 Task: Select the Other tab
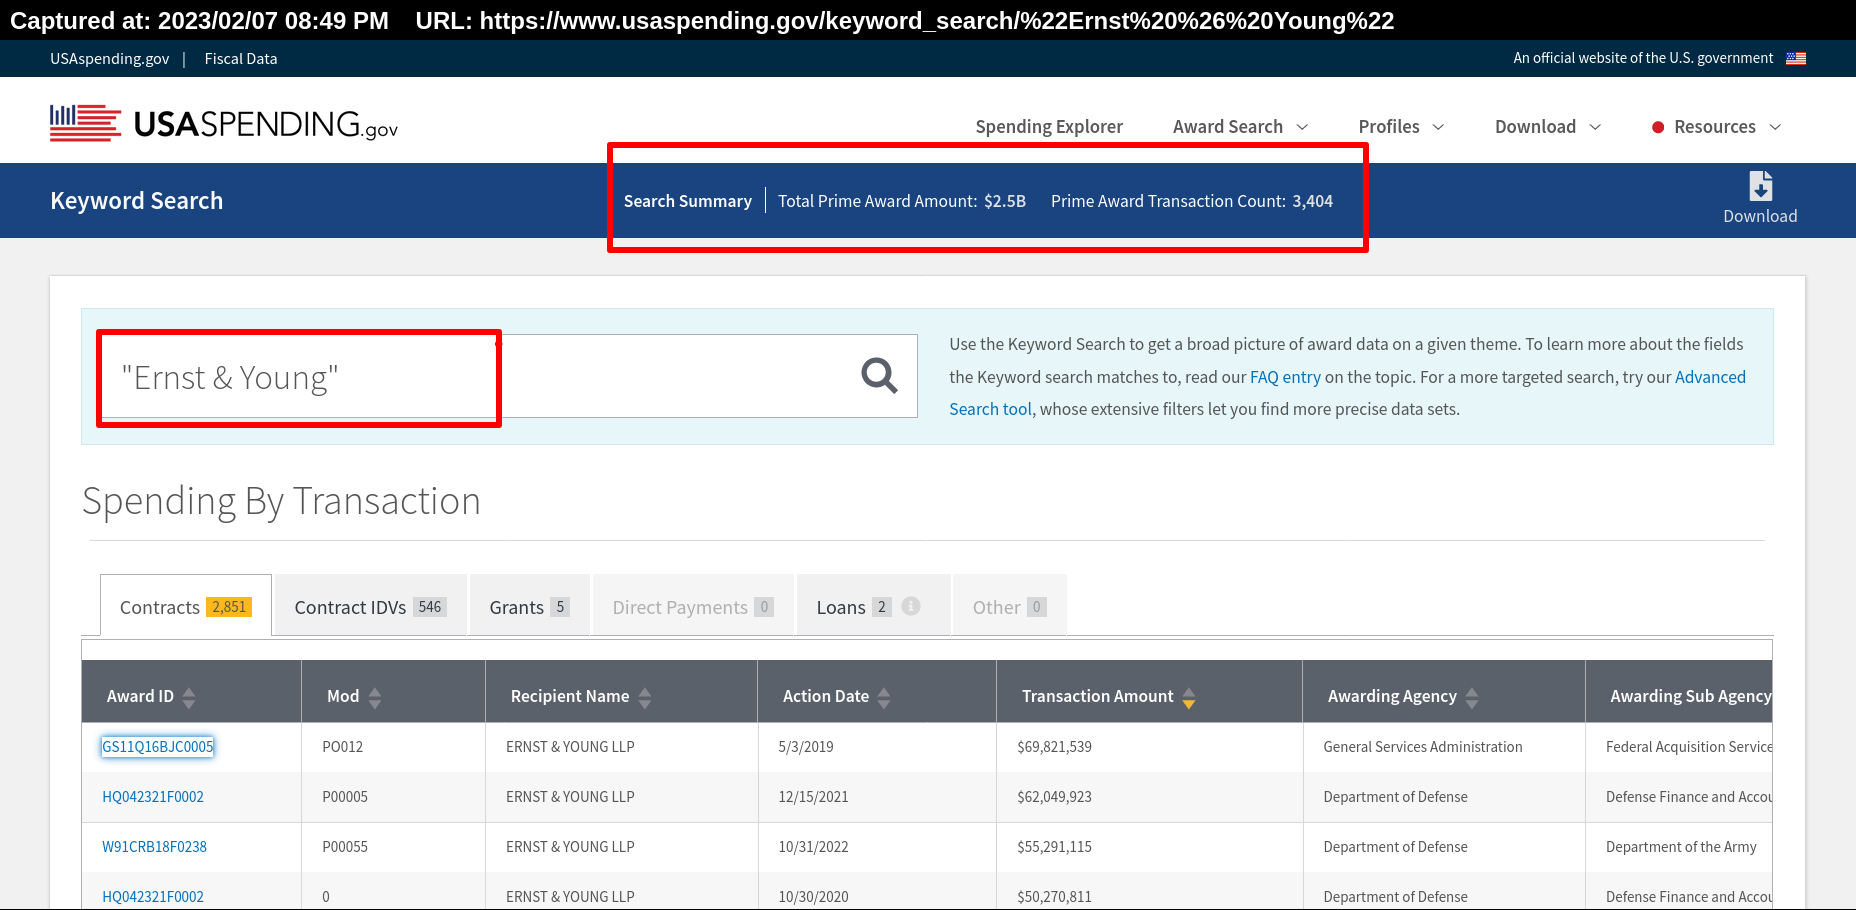click(1009, 606)
